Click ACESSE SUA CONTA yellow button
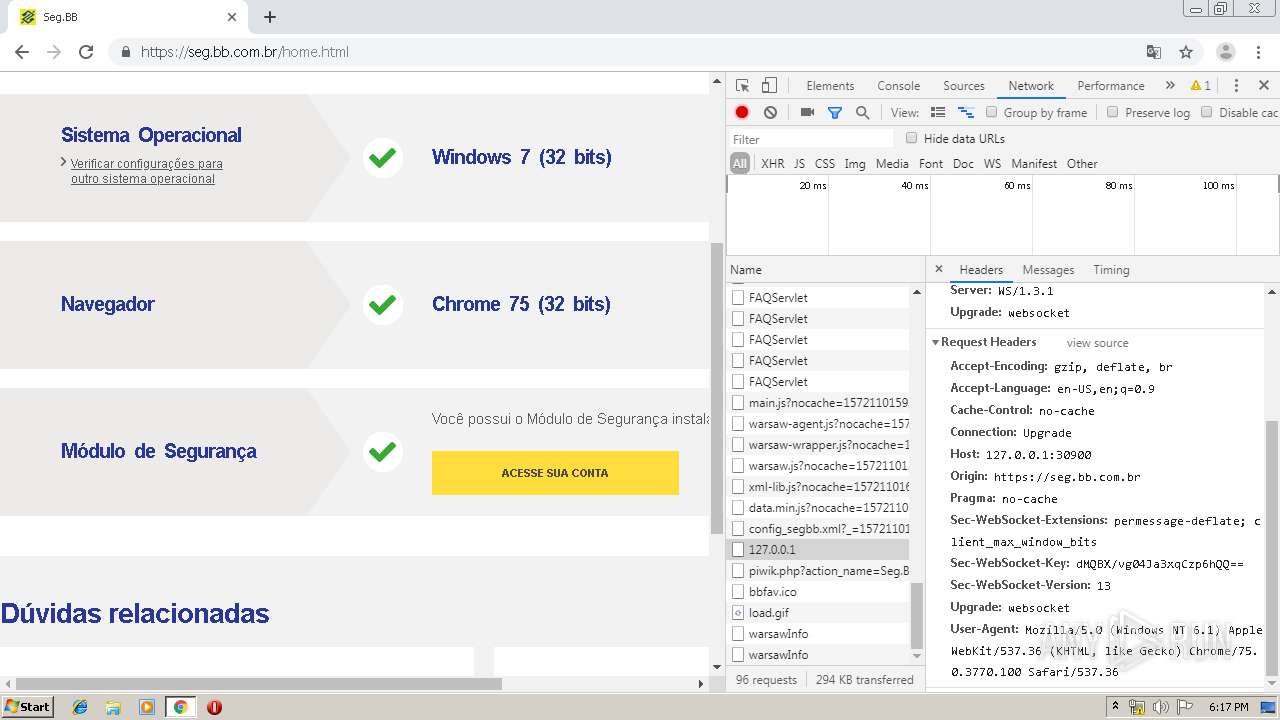 (555, 473)
